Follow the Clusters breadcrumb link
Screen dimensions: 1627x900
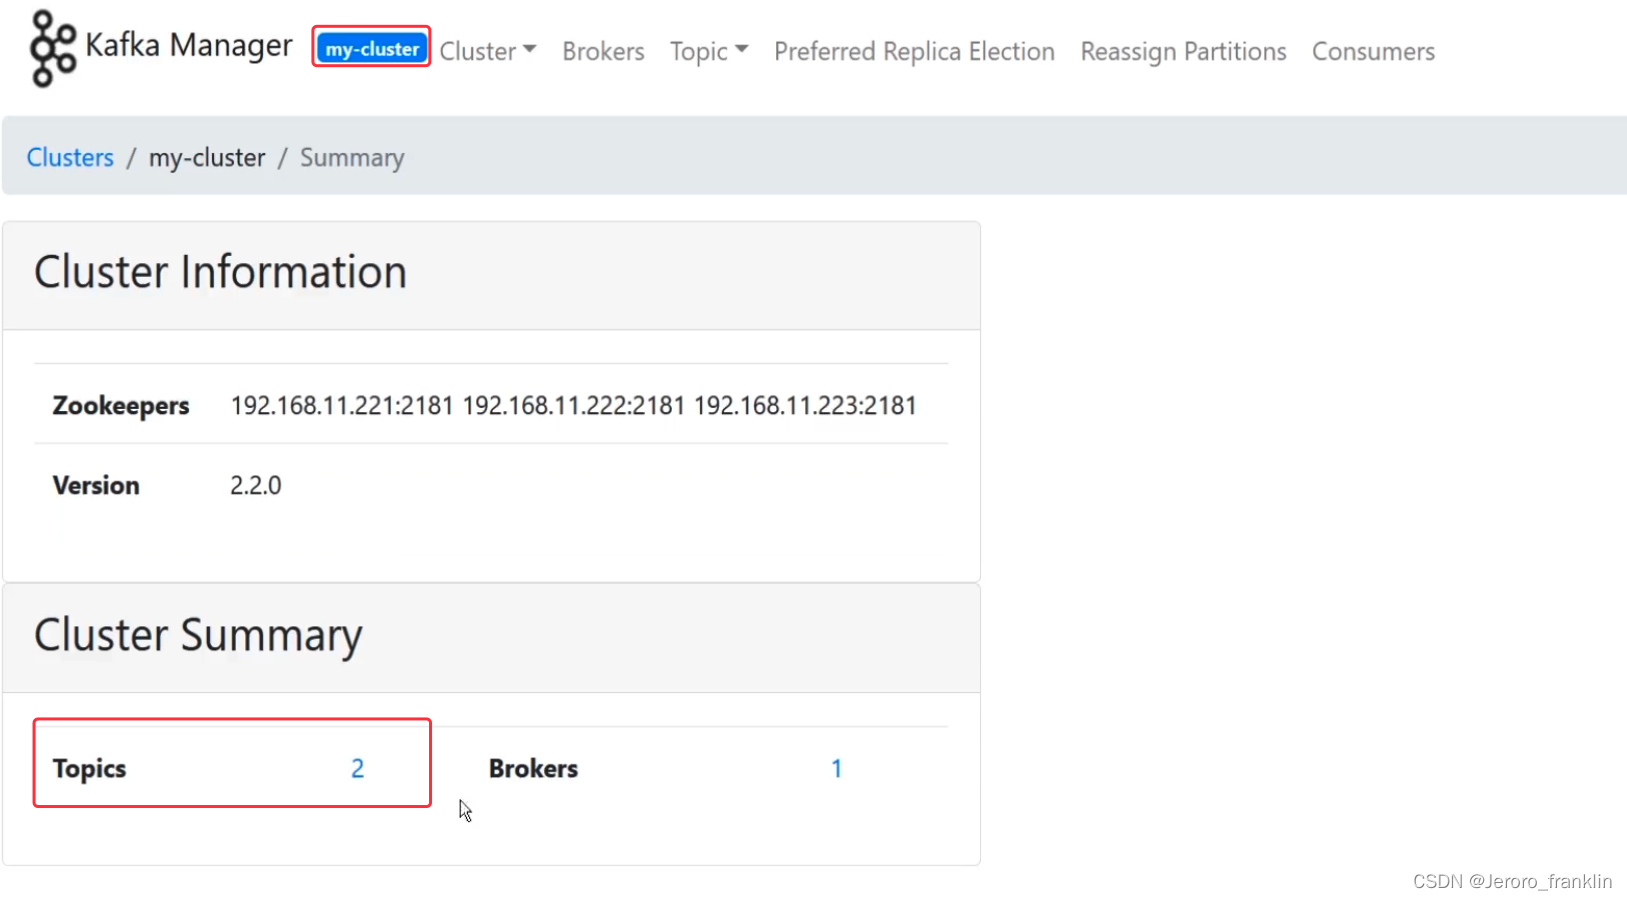pos(70,158)
